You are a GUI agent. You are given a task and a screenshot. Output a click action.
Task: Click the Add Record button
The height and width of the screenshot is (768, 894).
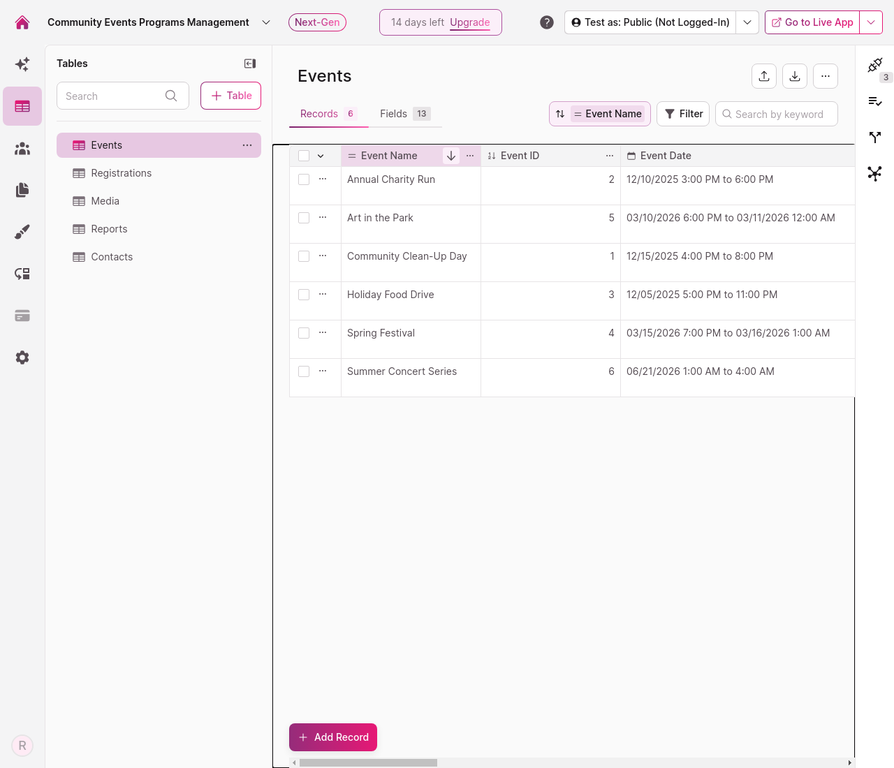[x=333, y=737]
